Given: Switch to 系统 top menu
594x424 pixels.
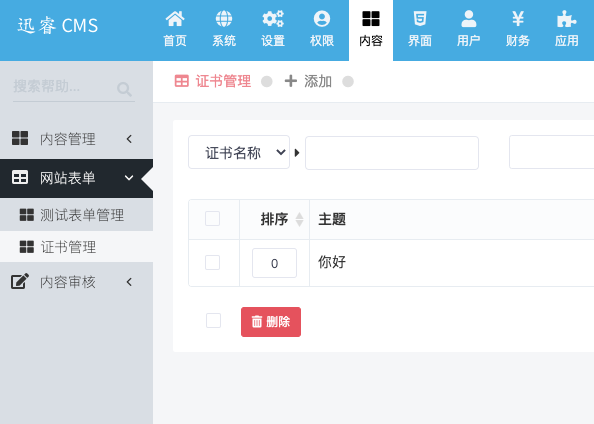Looking at the screenshot, I should (x=224, y=30).
